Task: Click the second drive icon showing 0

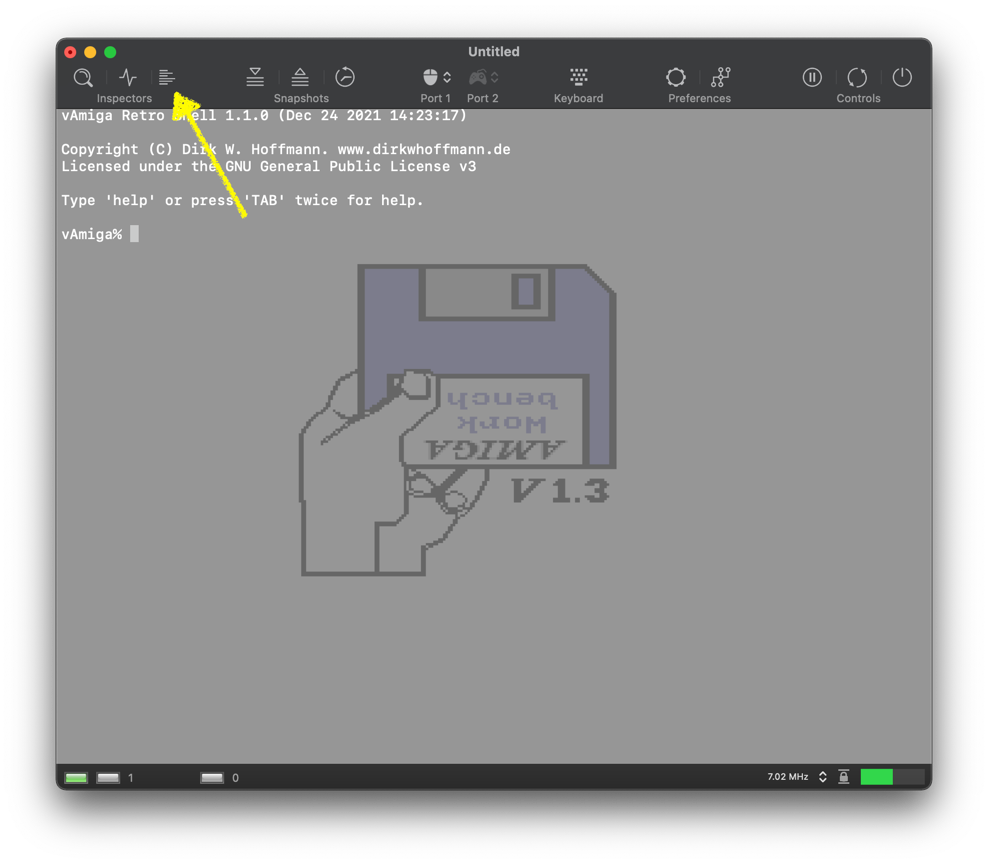Action: (212, 778)
